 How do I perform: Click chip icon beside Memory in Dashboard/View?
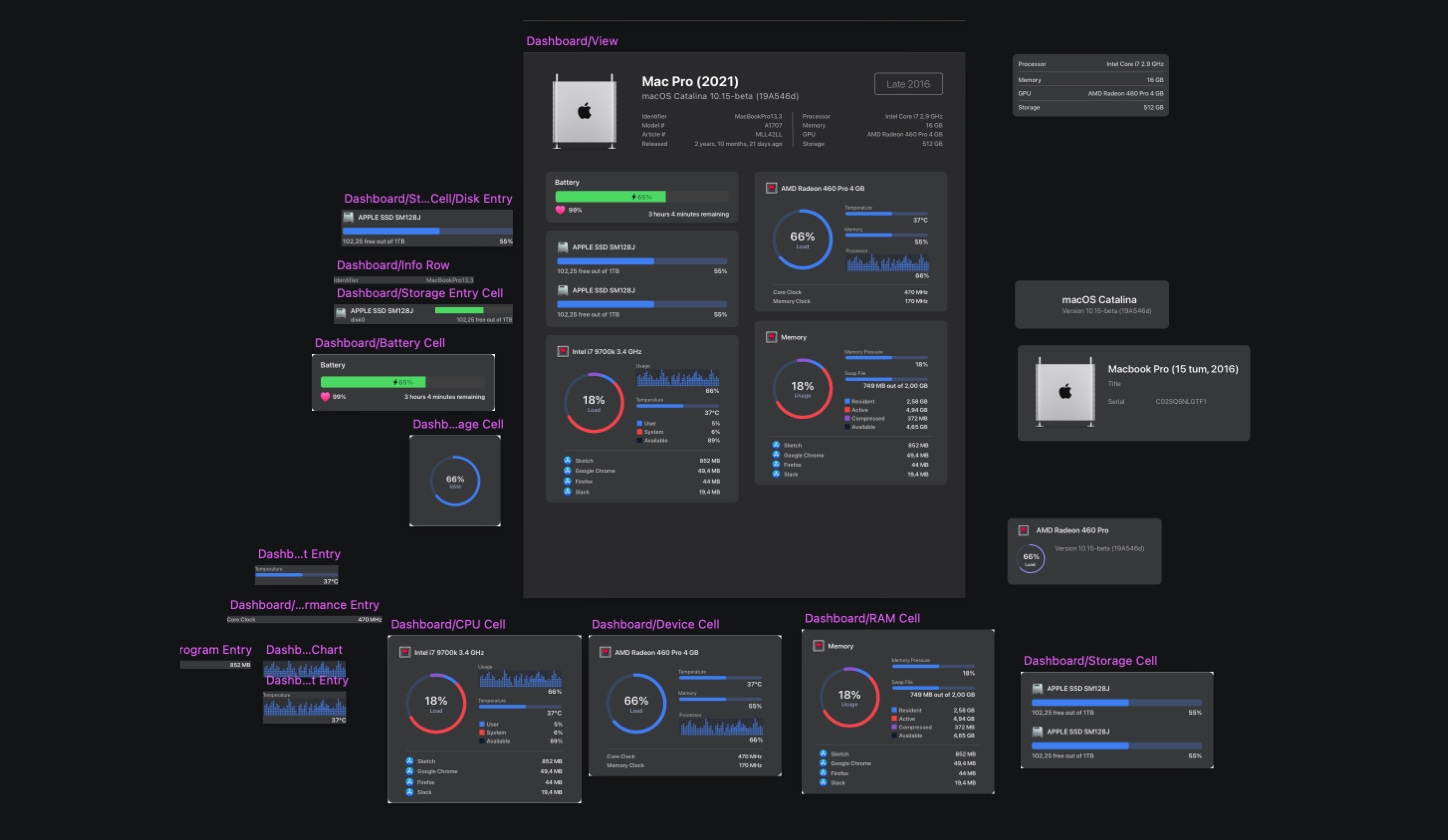point(772,337)
